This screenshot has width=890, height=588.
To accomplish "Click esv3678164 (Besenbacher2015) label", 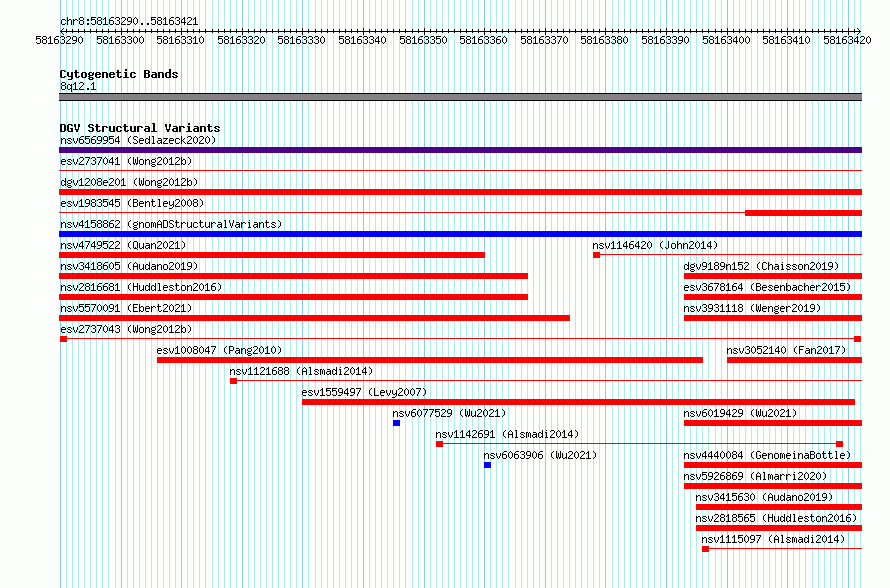I will [767, 287].
